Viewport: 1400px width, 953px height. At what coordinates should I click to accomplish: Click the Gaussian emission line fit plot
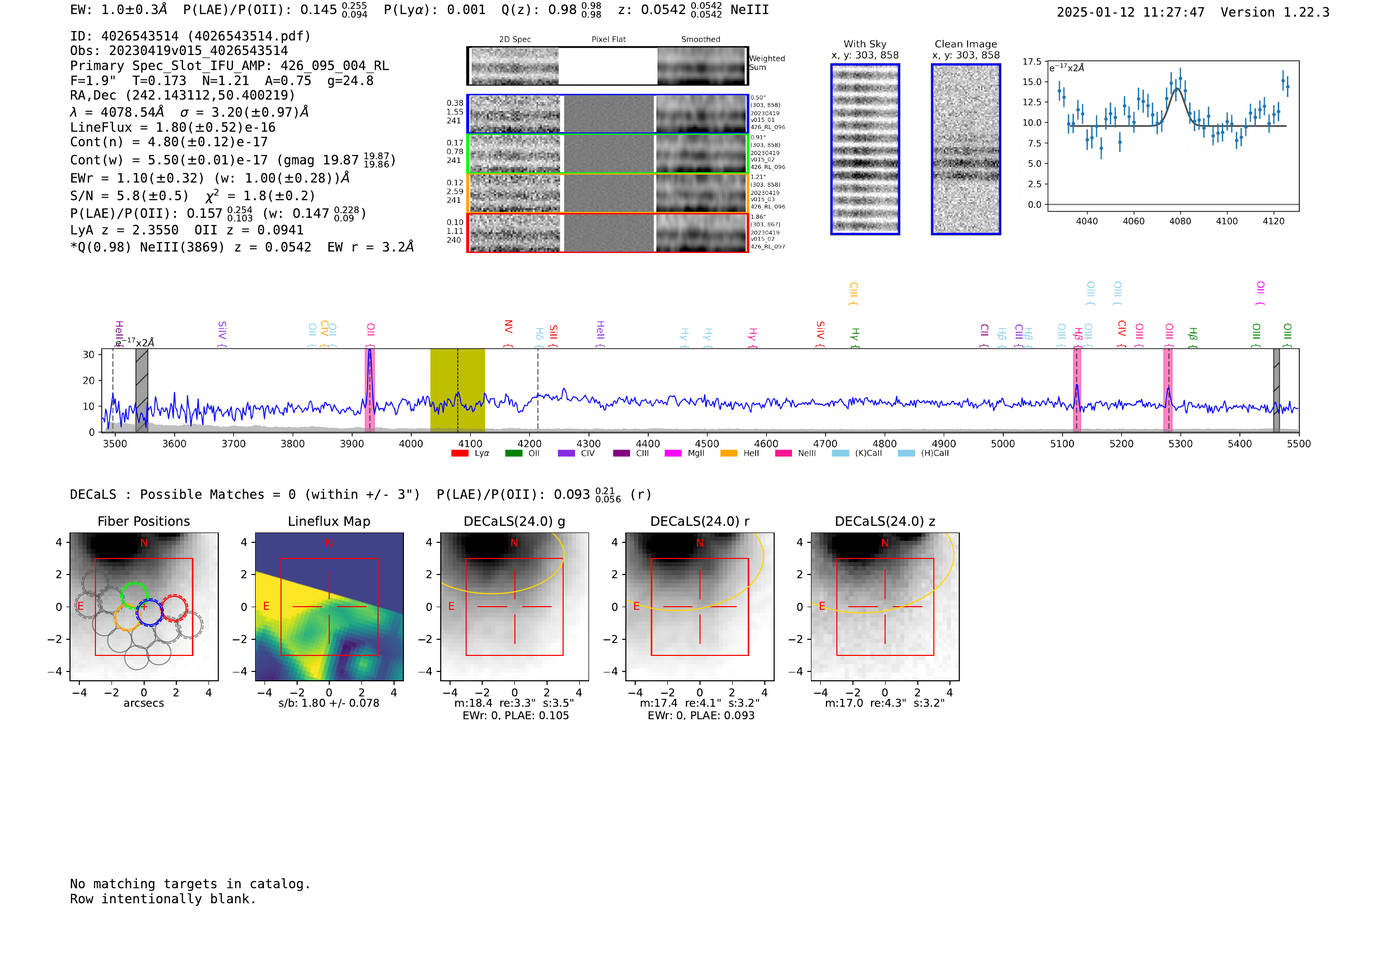(1173, 135)
